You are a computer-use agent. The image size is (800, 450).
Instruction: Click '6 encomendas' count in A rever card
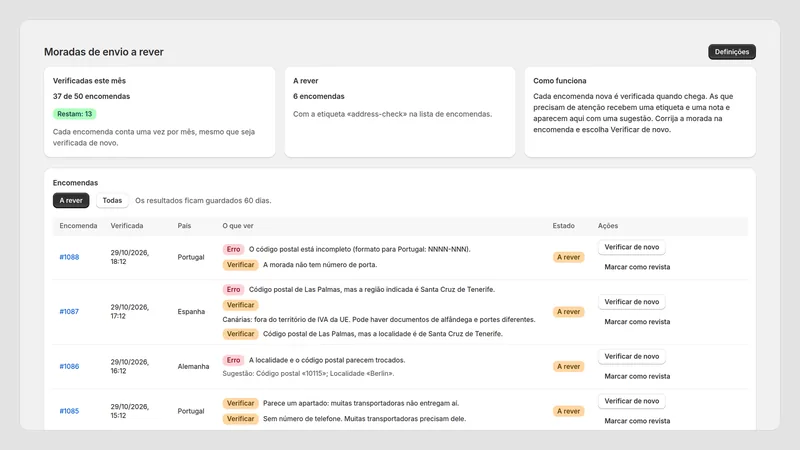[319, 96]
